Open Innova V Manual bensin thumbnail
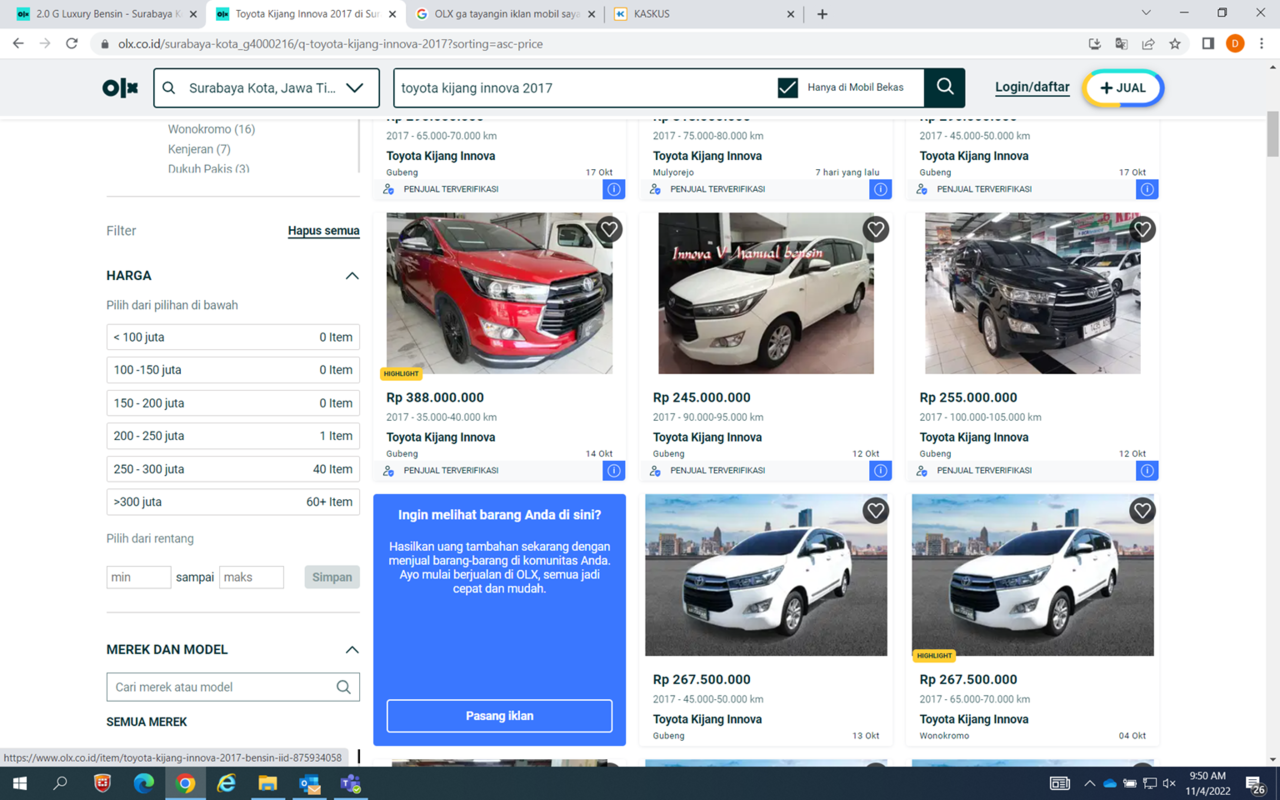The height and width of the screenshot is (800, 1280). (766, 293)
